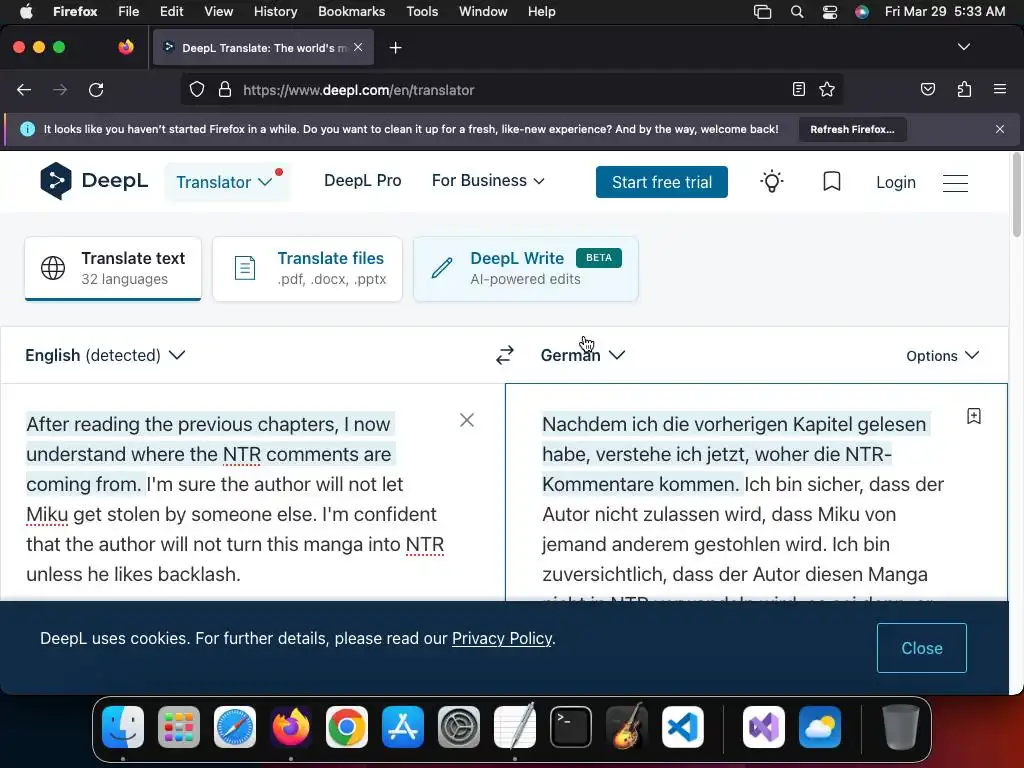The width and height of the screenshot is (1024, 768).
Task: Dismiss the Refresh Firefox notification bar
Action: tap(1000, 129)
